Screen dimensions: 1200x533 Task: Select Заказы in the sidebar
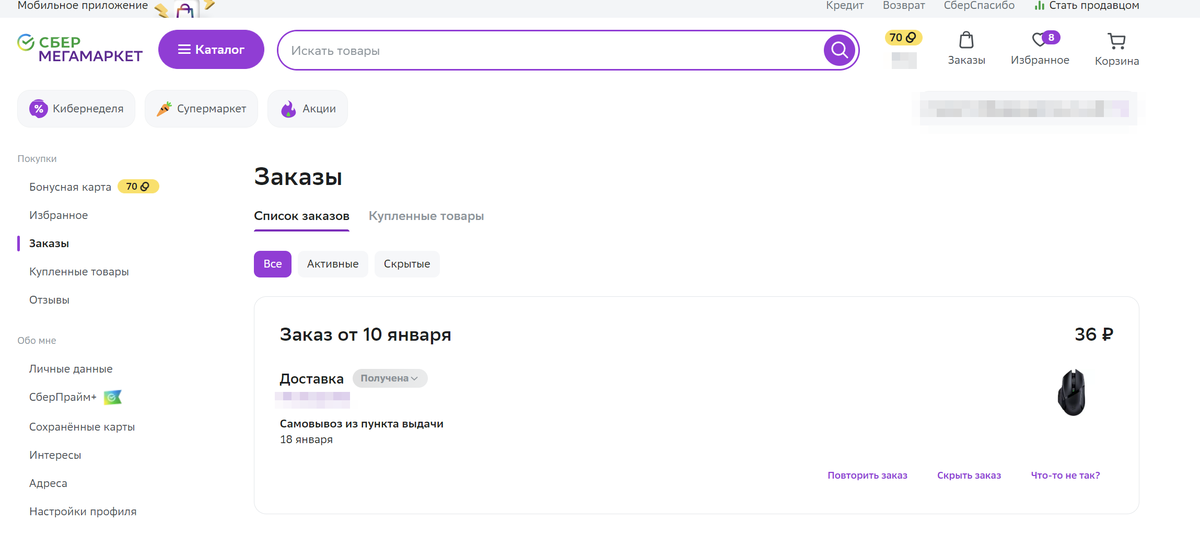tap(49, 243)
